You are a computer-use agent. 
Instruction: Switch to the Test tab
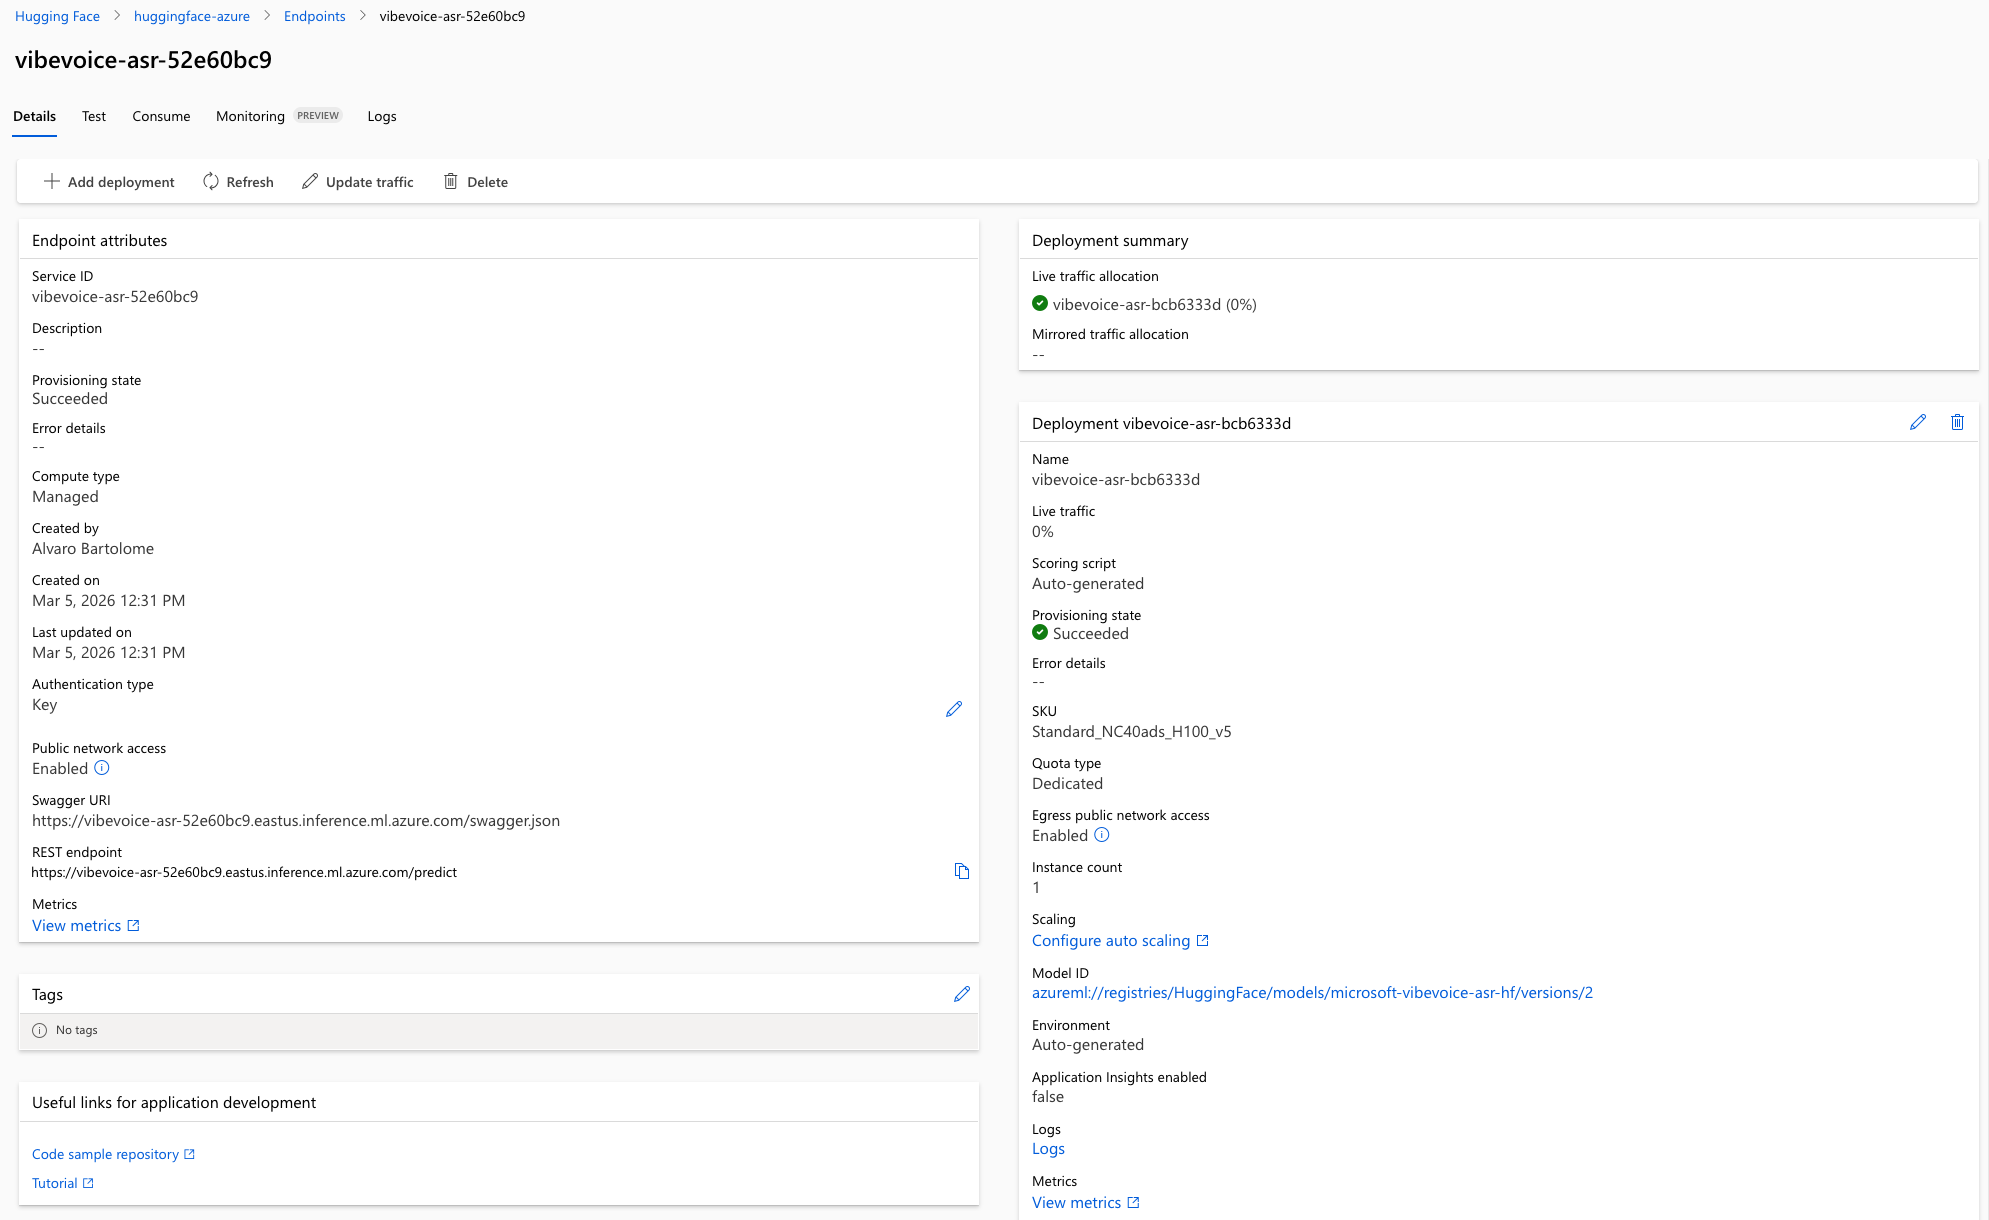click(x=94, y=116)
